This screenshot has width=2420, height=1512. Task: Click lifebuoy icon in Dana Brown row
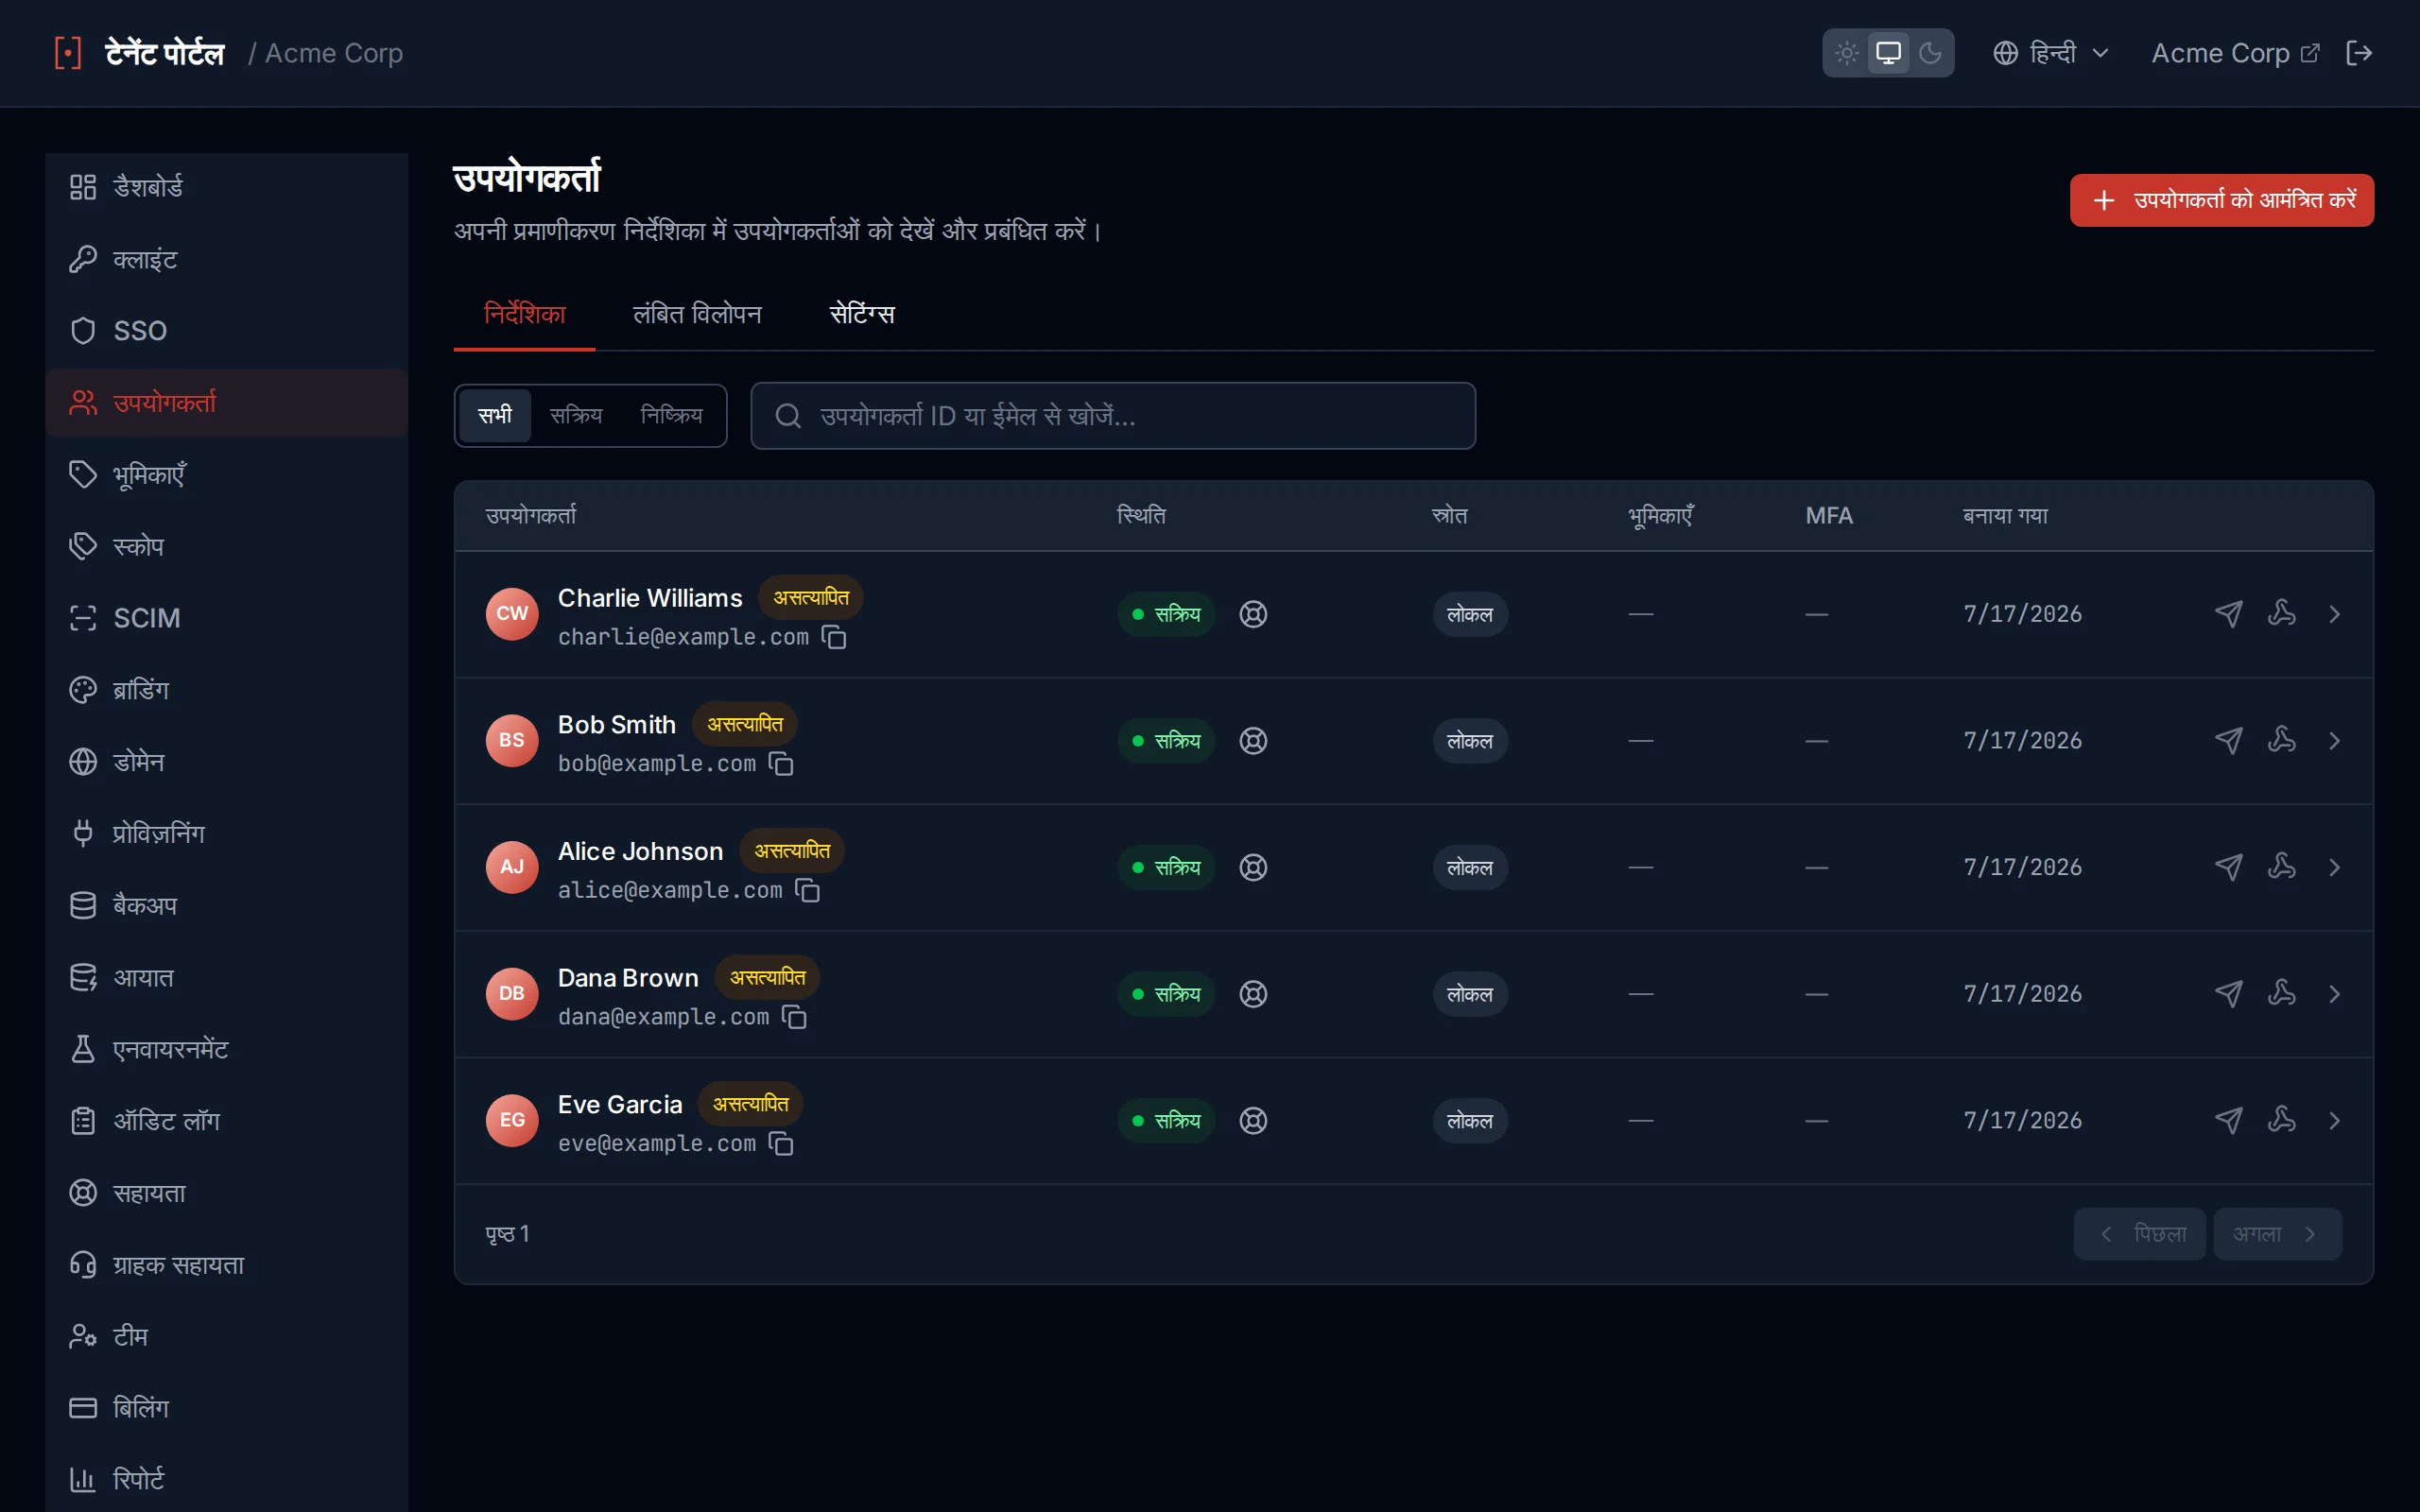1253,994
